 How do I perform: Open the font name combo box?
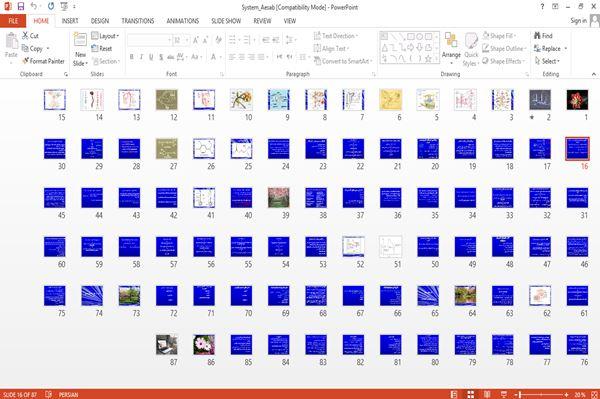[x=149, y=40]
